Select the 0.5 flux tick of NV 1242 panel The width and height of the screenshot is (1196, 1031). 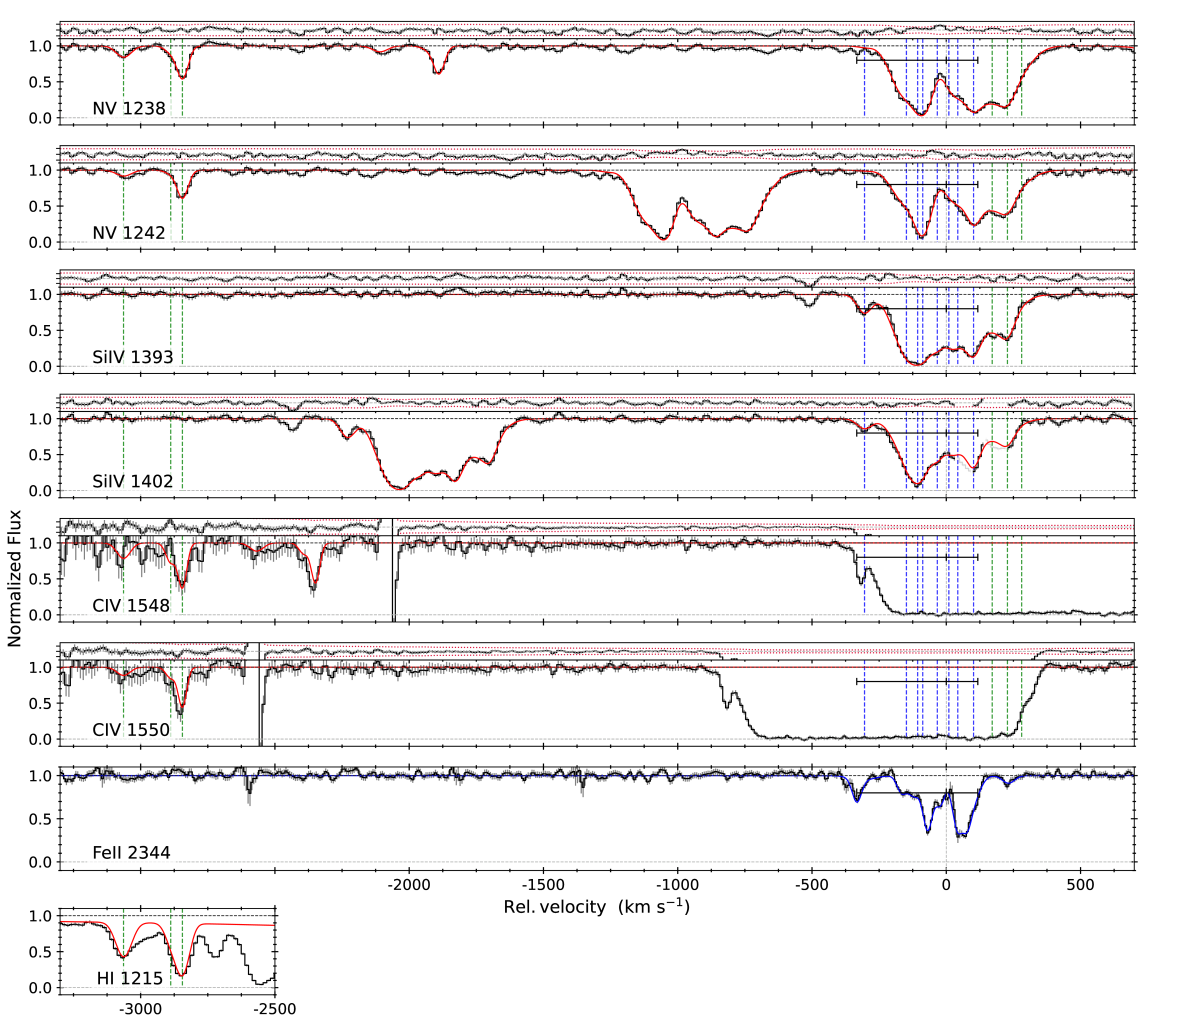click(40, 207)
